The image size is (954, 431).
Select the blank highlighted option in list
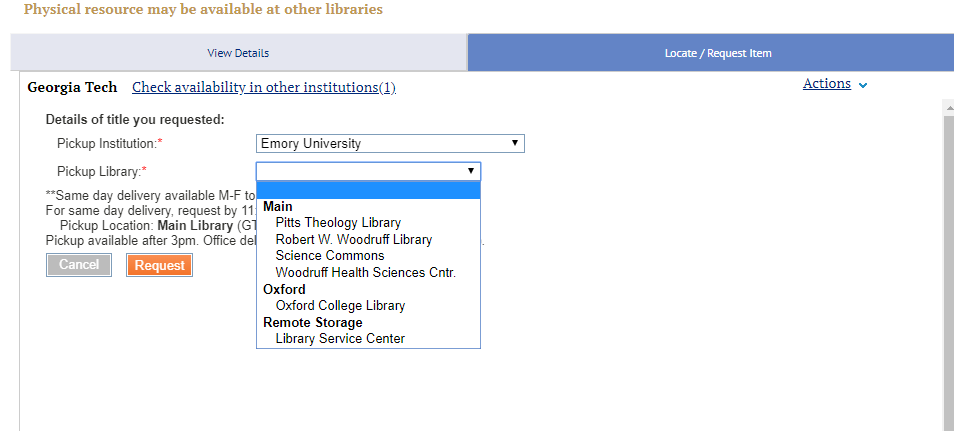coord(368,190)
